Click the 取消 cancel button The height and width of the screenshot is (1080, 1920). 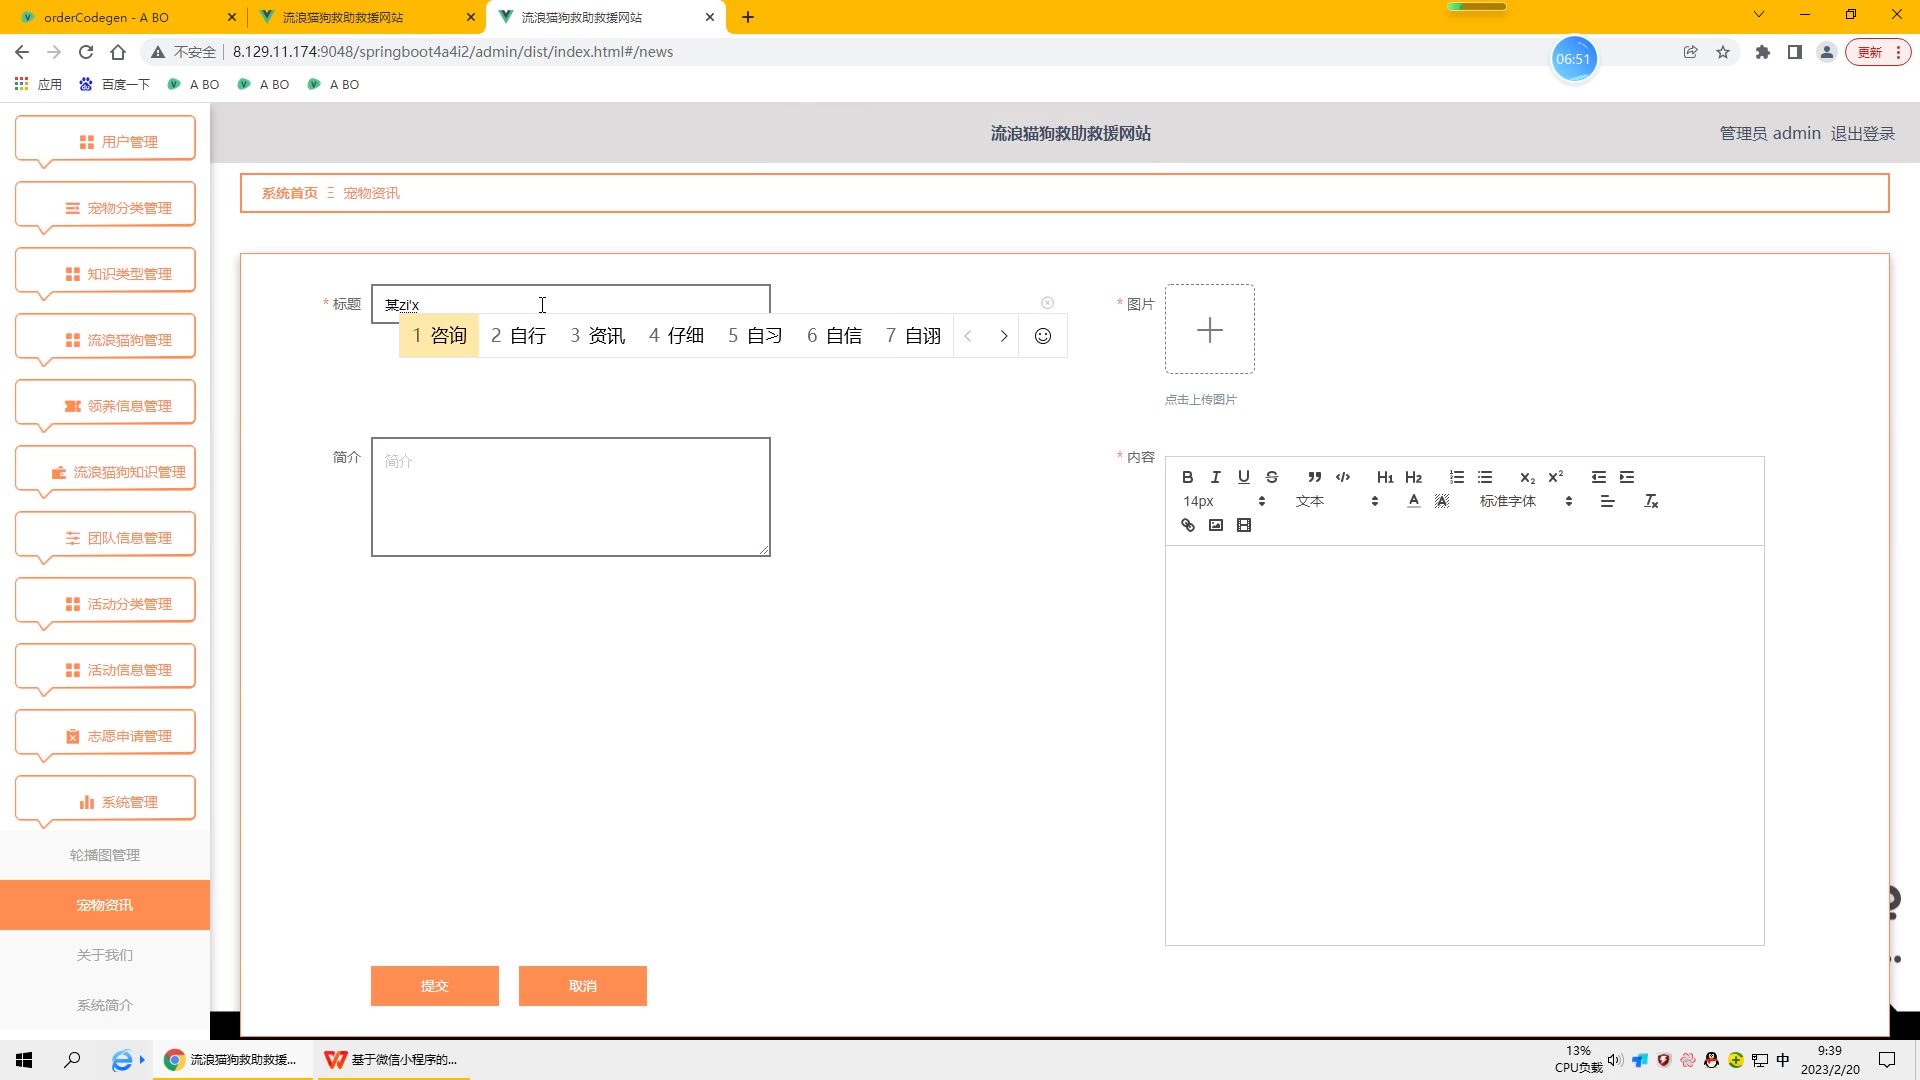(582, 986)
